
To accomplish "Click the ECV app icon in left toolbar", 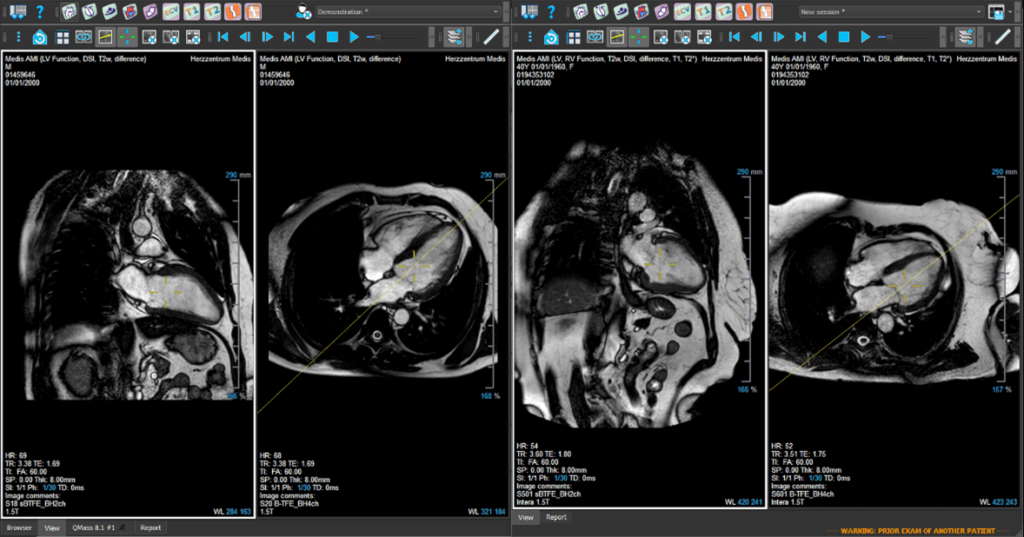I will pos(171,12).
